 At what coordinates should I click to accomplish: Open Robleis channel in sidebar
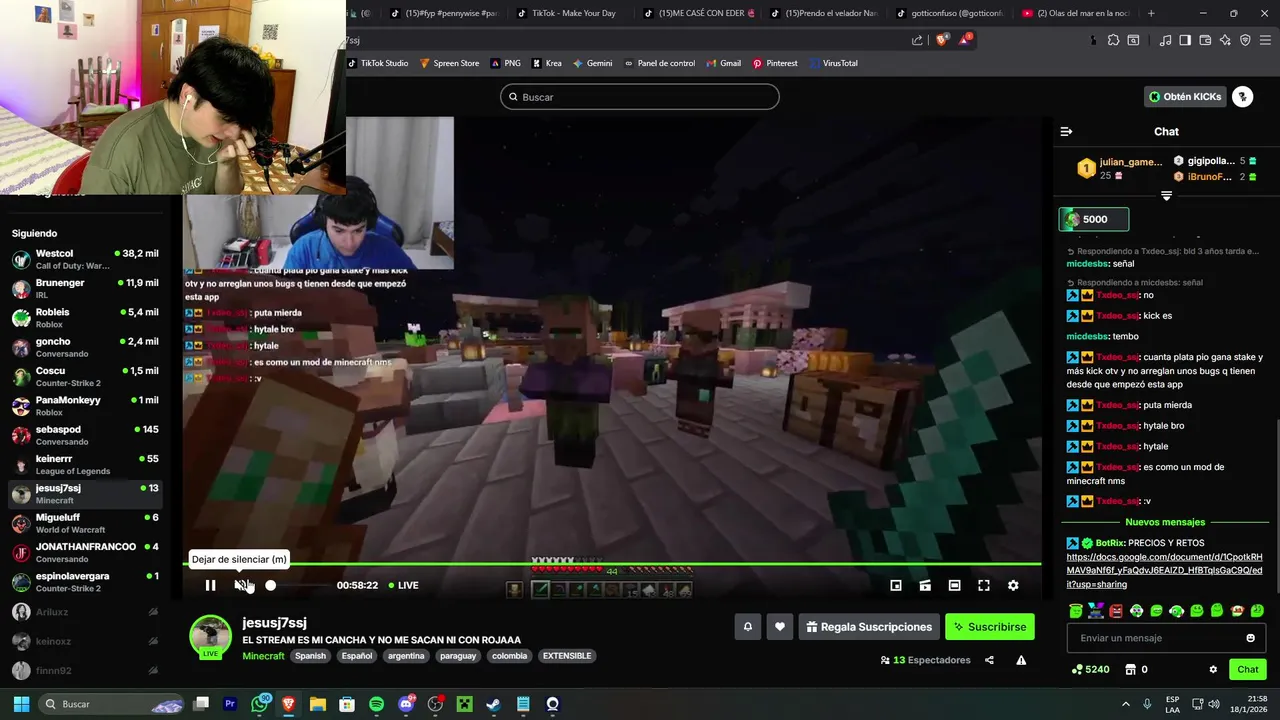[x=85, y=318]
